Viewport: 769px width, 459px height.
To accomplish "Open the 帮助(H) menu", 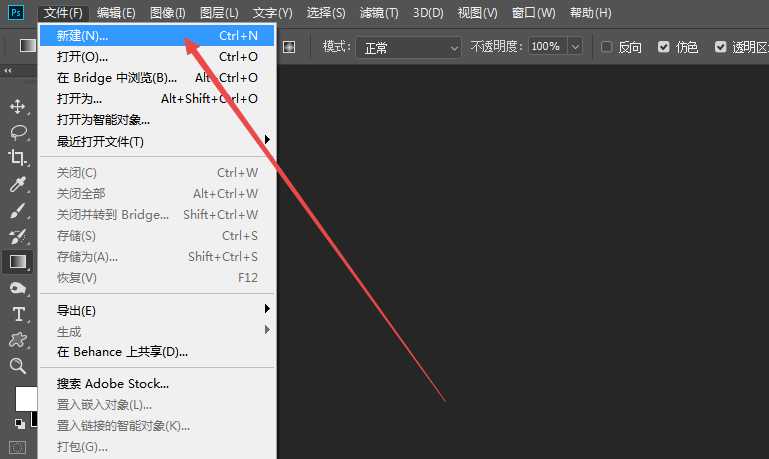I will pyautogui.click(x=590, y=13).
